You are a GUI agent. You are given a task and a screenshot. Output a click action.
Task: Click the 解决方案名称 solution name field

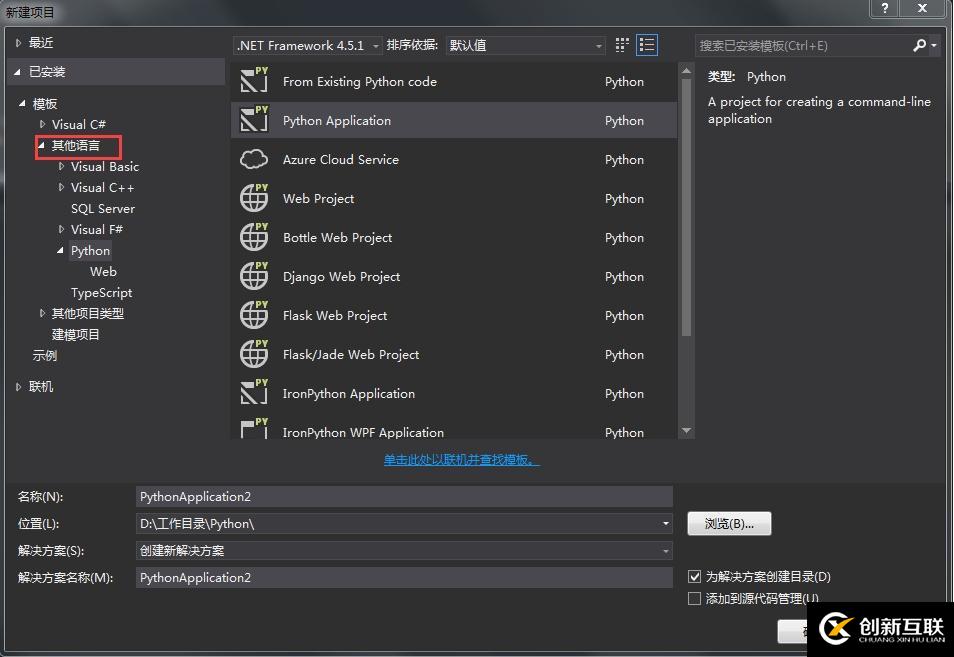(x=404, y=577)
